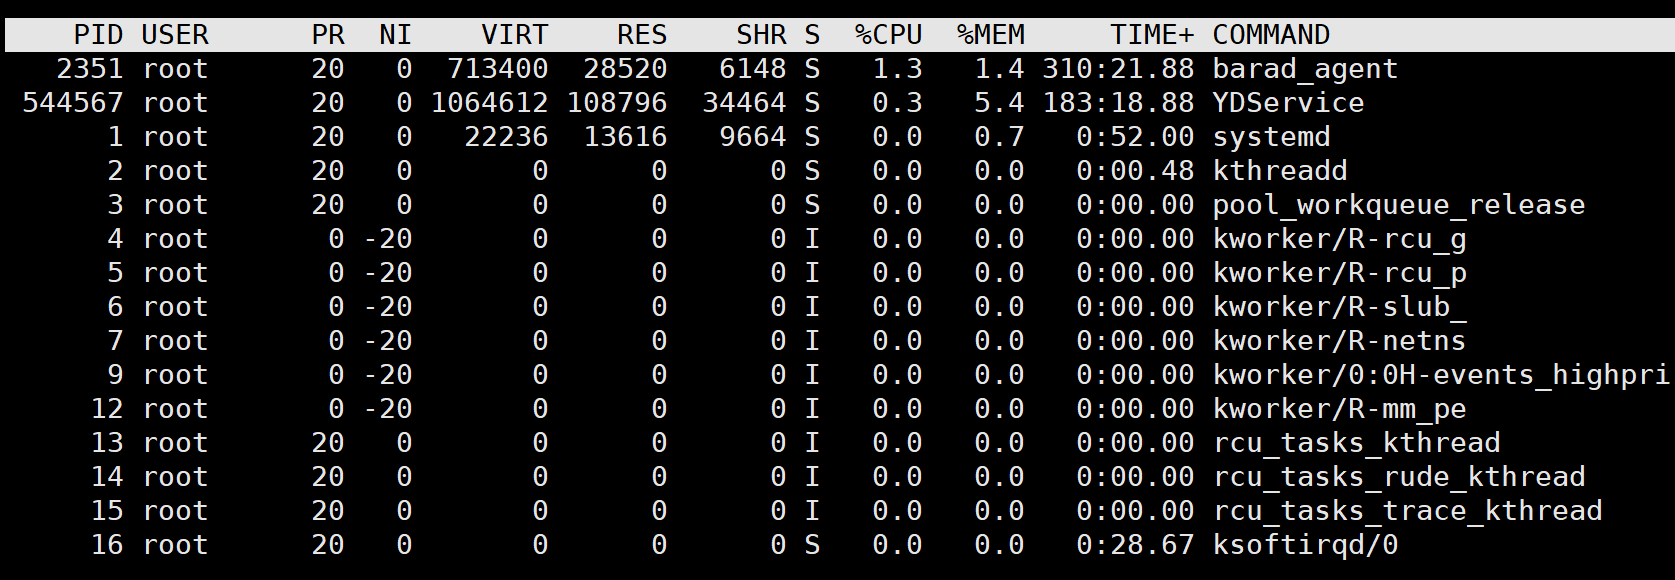This screenshot has width=1675, height=580.
Task: Click the 13616 RES value
Action: coord(625,137)
